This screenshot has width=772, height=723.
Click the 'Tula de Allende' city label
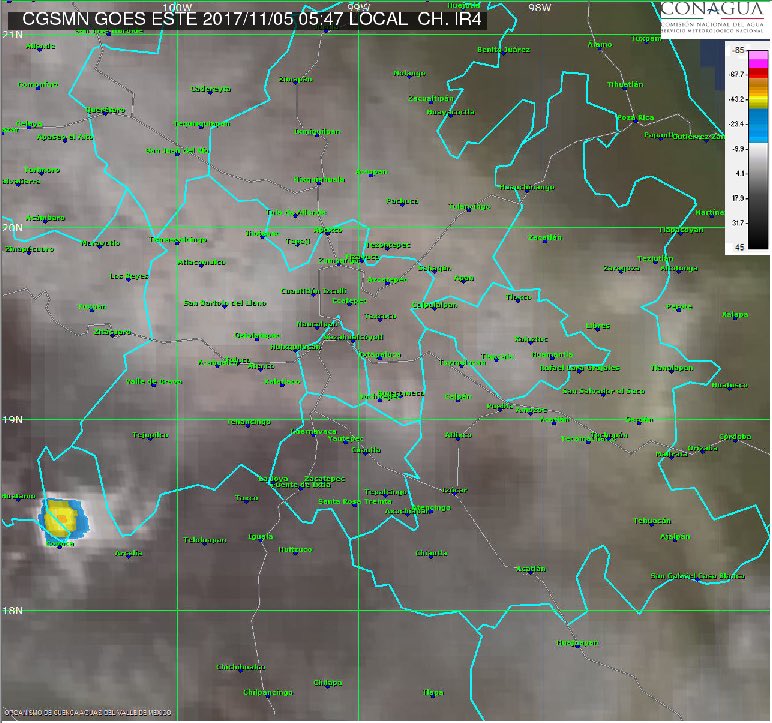tap(296, 213)
